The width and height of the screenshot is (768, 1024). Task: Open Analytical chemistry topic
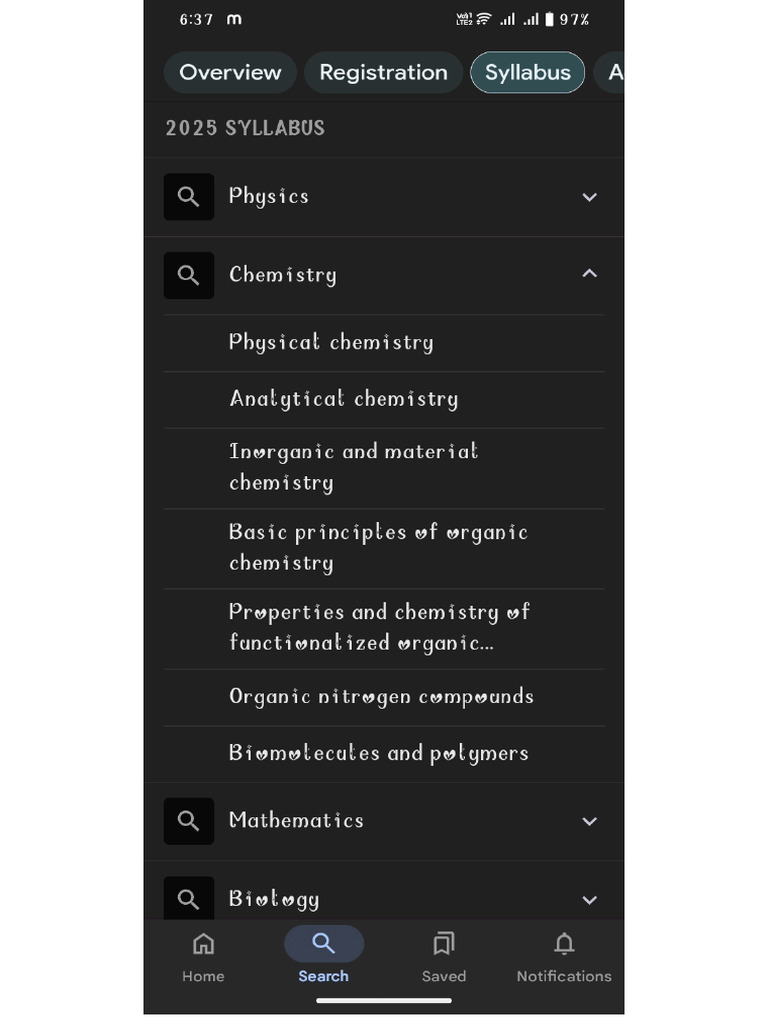click(x=343, y=399)
